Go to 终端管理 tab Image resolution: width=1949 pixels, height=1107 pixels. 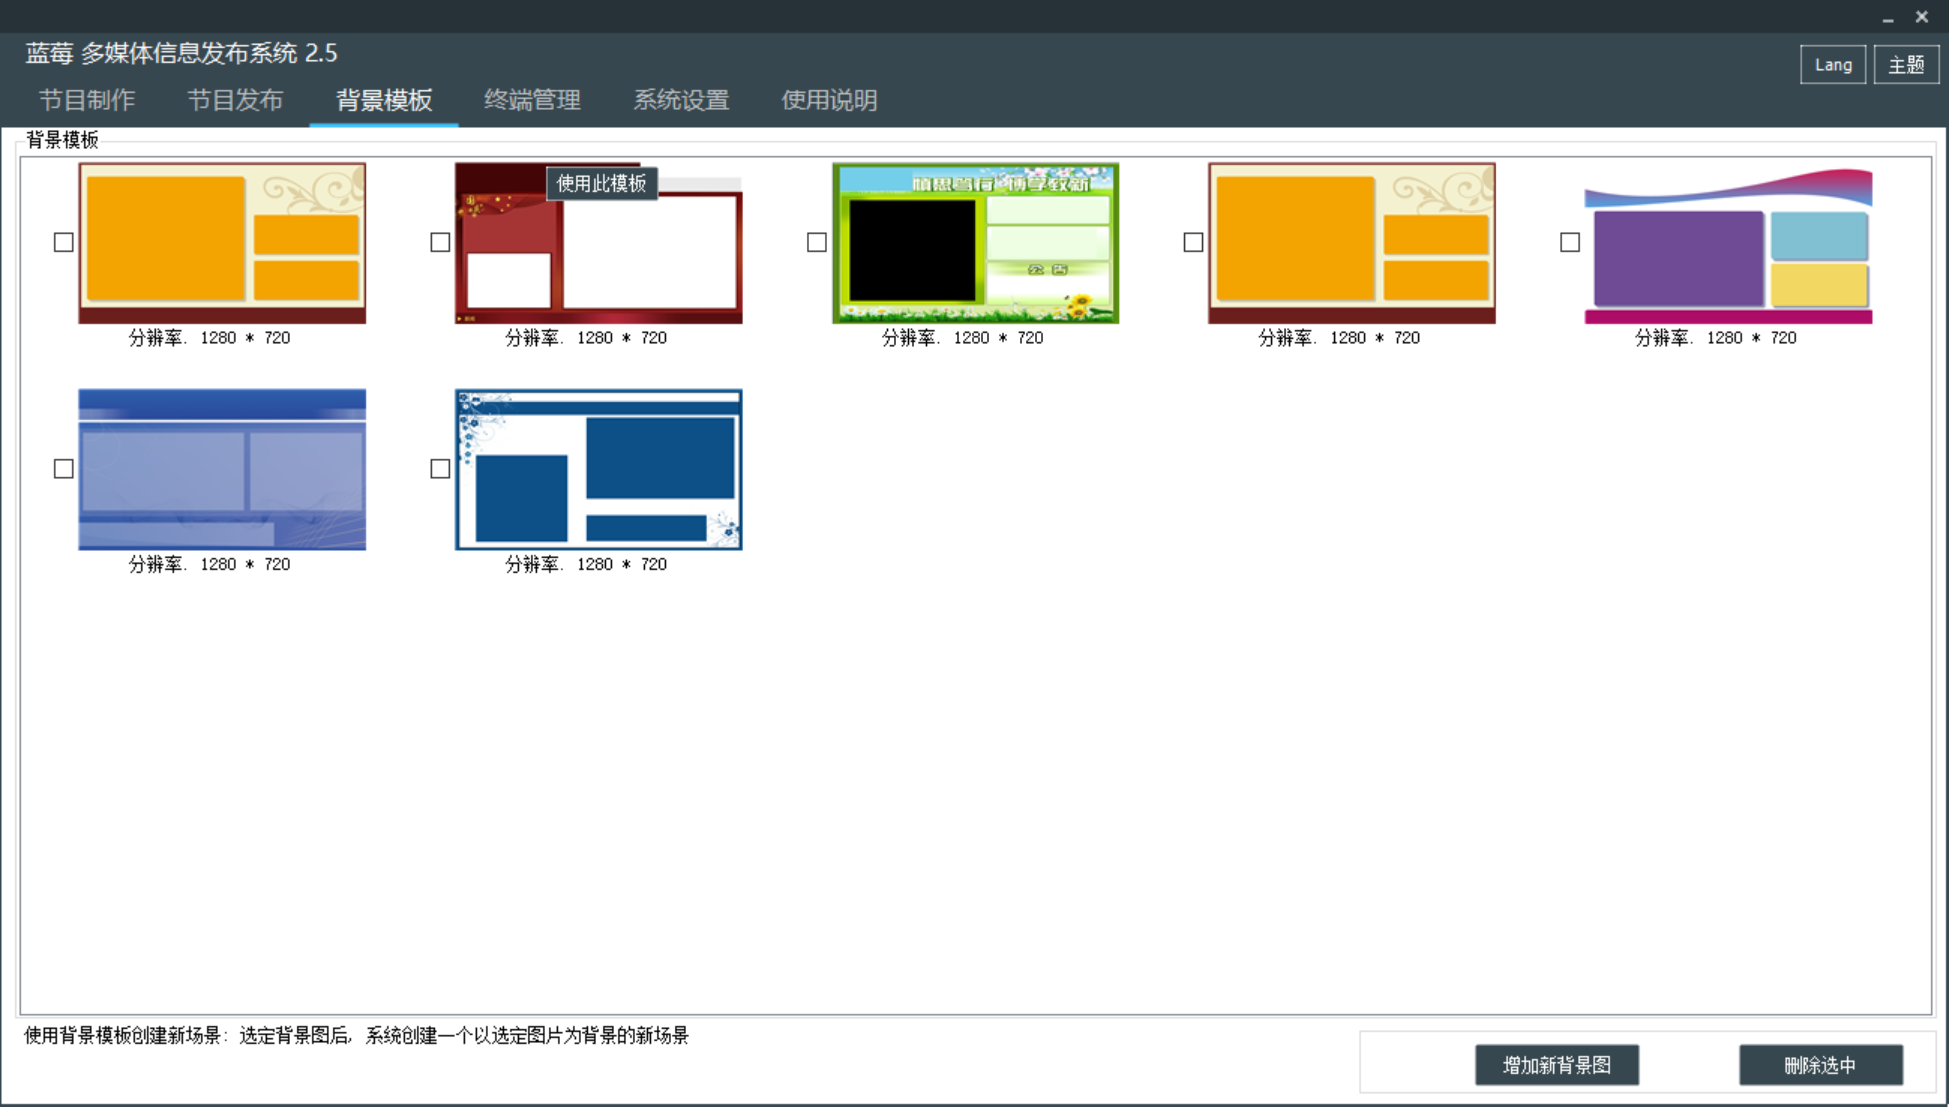[532, 100]
